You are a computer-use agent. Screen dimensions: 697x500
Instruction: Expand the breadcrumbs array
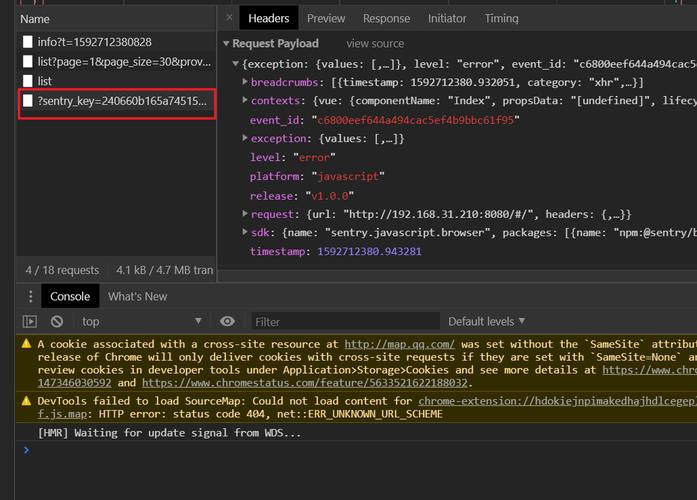click(245, 82)
